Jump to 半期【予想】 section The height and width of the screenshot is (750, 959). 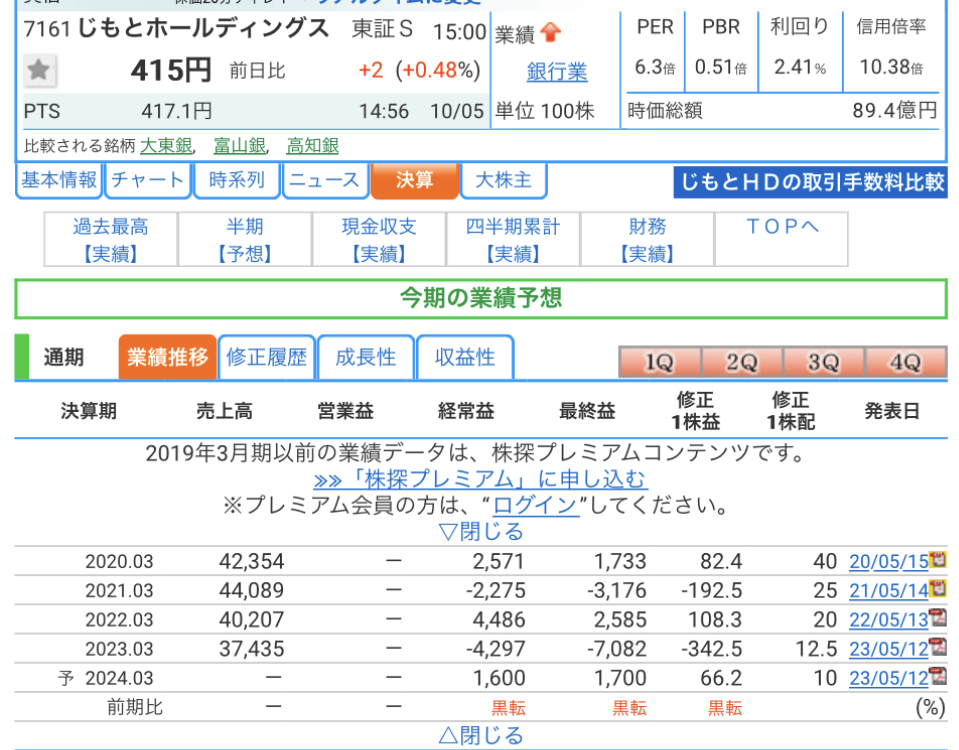[245, 239]
